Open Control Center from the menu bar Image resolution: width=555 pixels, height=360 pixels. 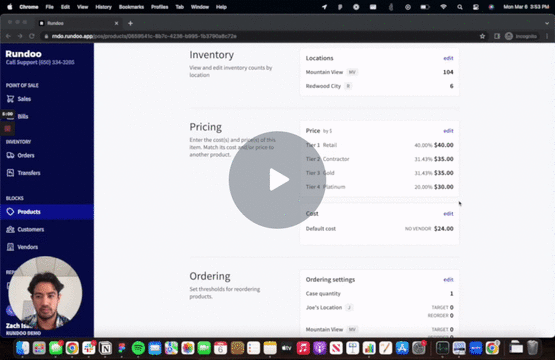coord(476,7)
